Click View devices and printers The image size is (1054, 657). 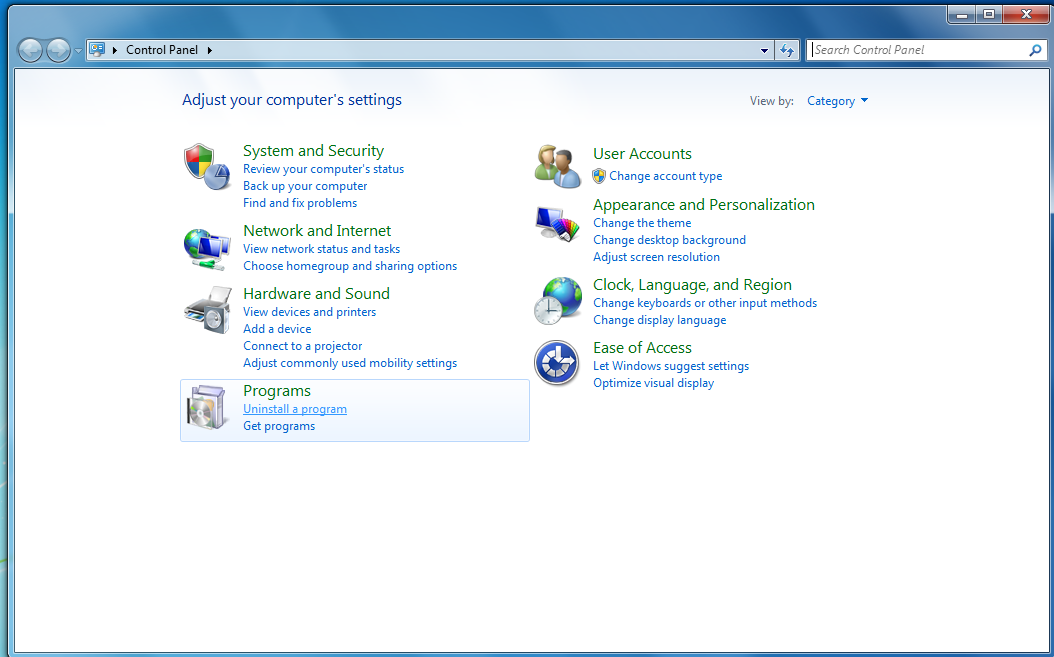coord(309,312)
